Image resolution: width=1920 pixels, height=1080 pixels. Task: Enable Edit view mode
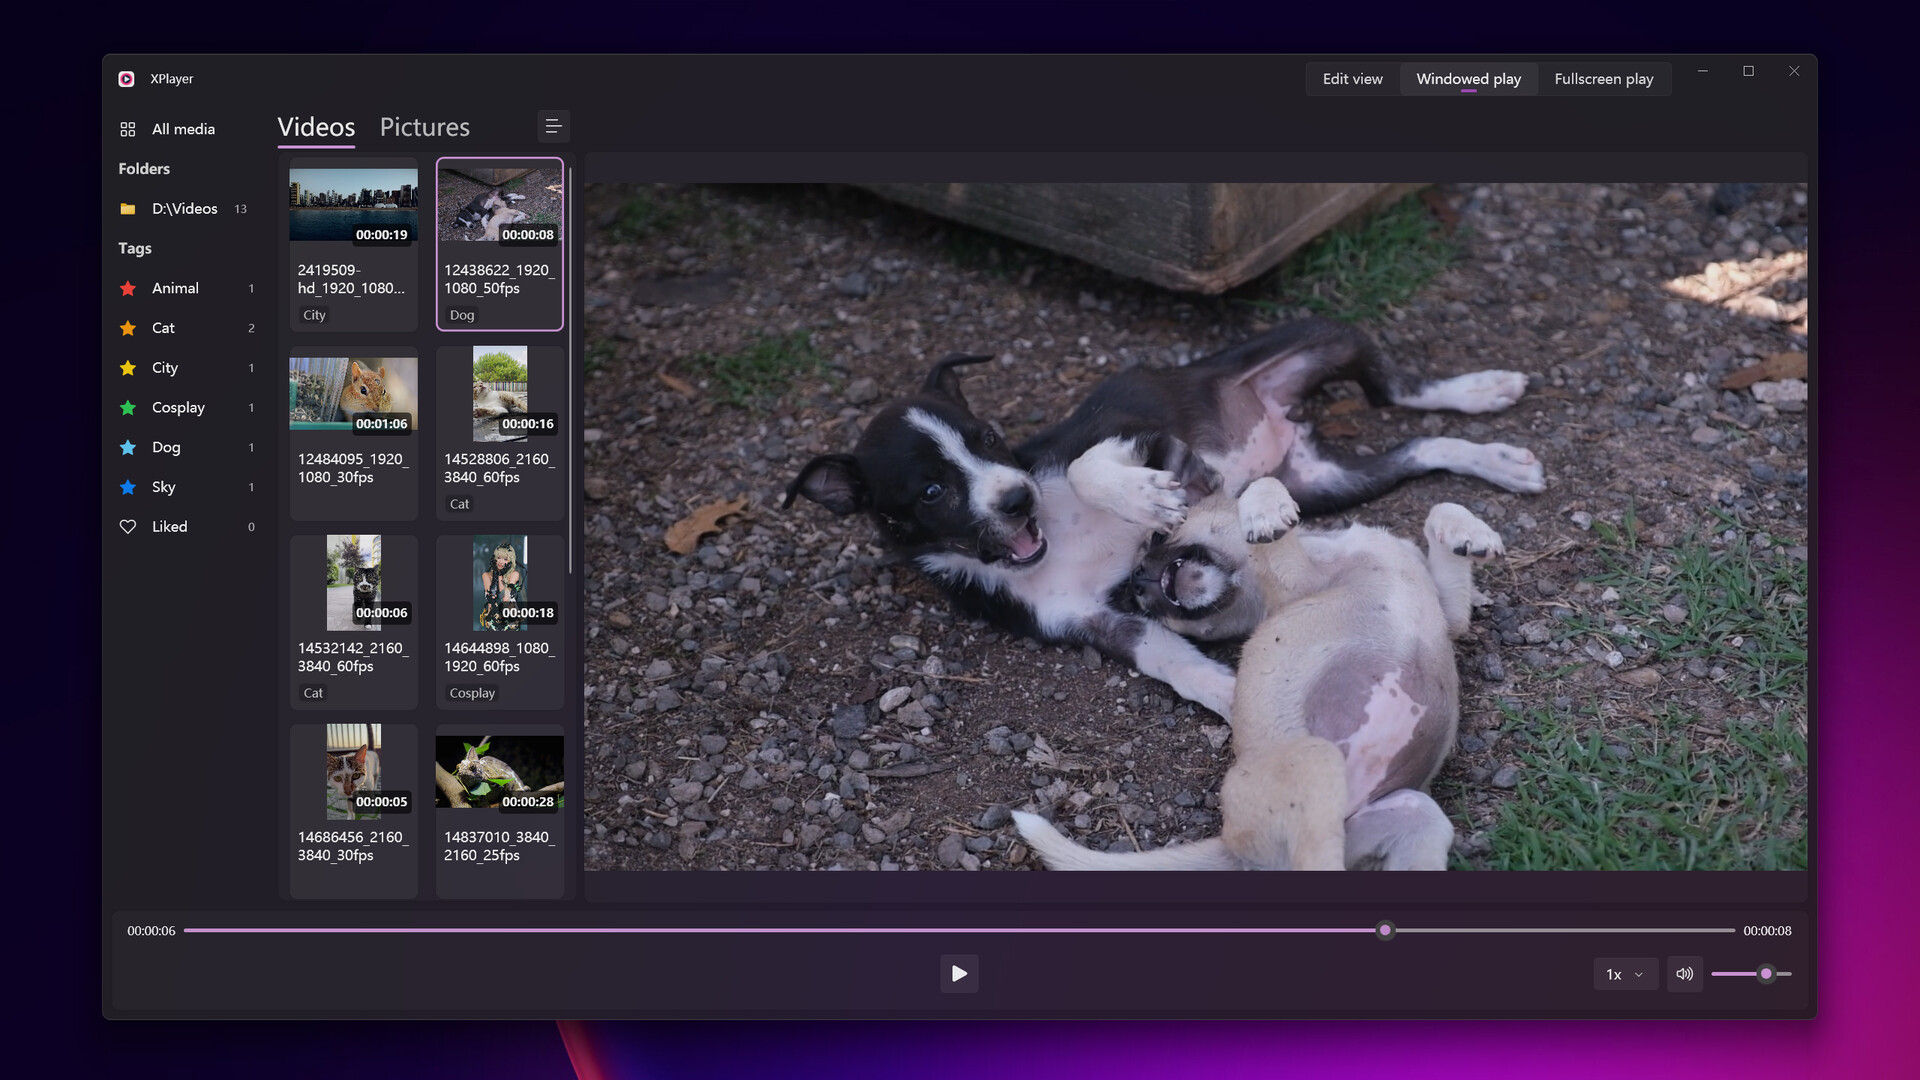click(x=1352, y=78)
